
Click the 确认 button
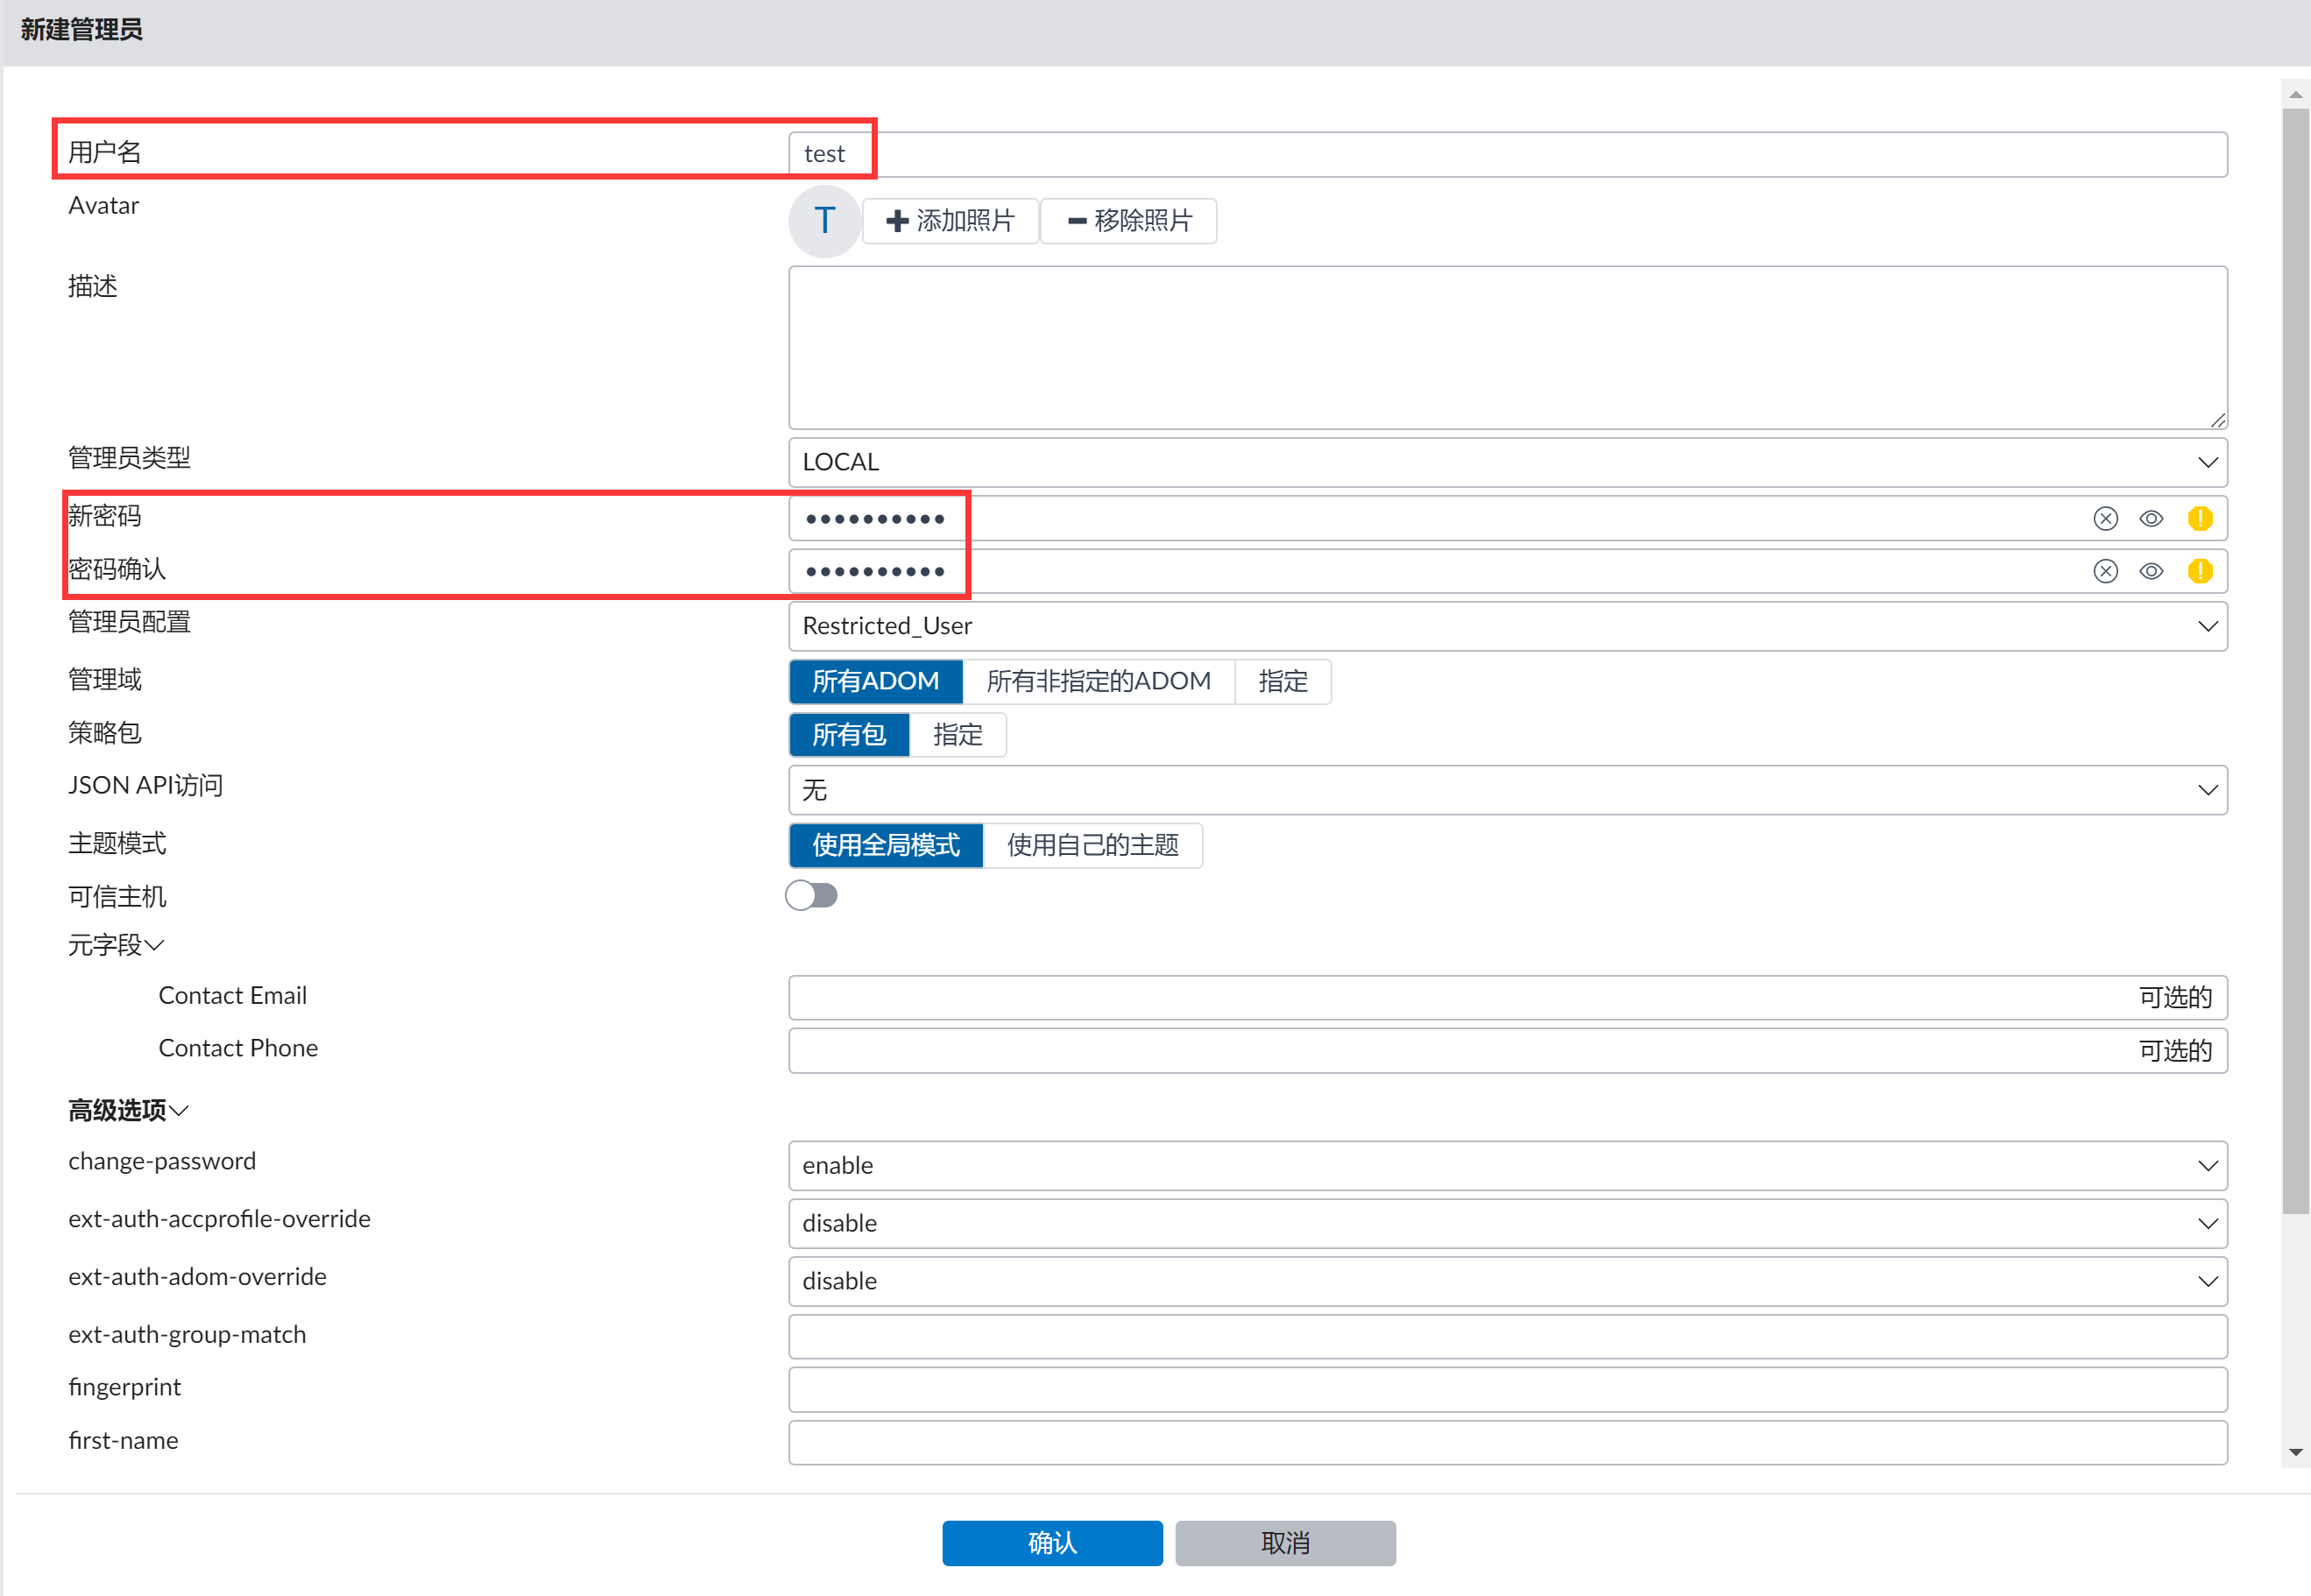1052,1542
